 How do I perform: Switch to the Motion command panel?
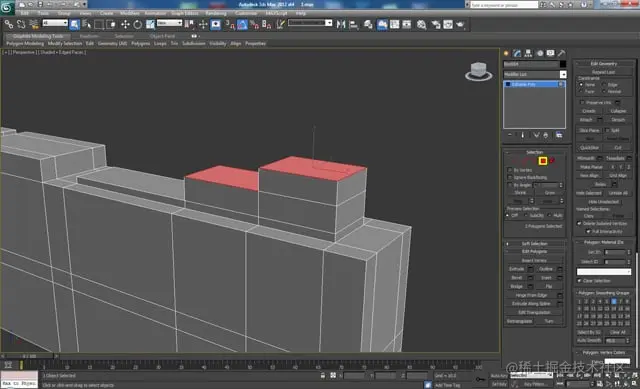tap(540, 53)
